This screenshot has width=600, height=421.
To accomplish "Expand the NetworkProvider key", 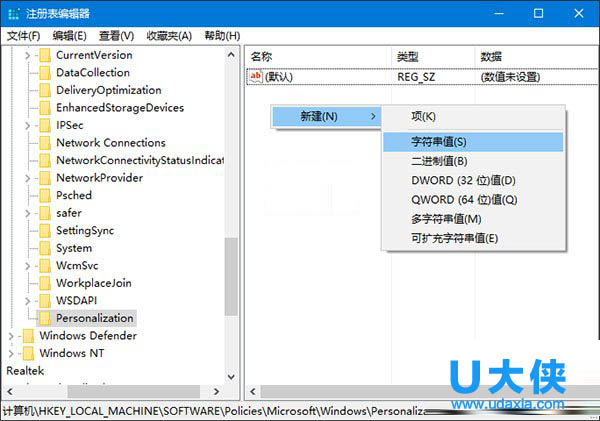I will tap(28, 178).
